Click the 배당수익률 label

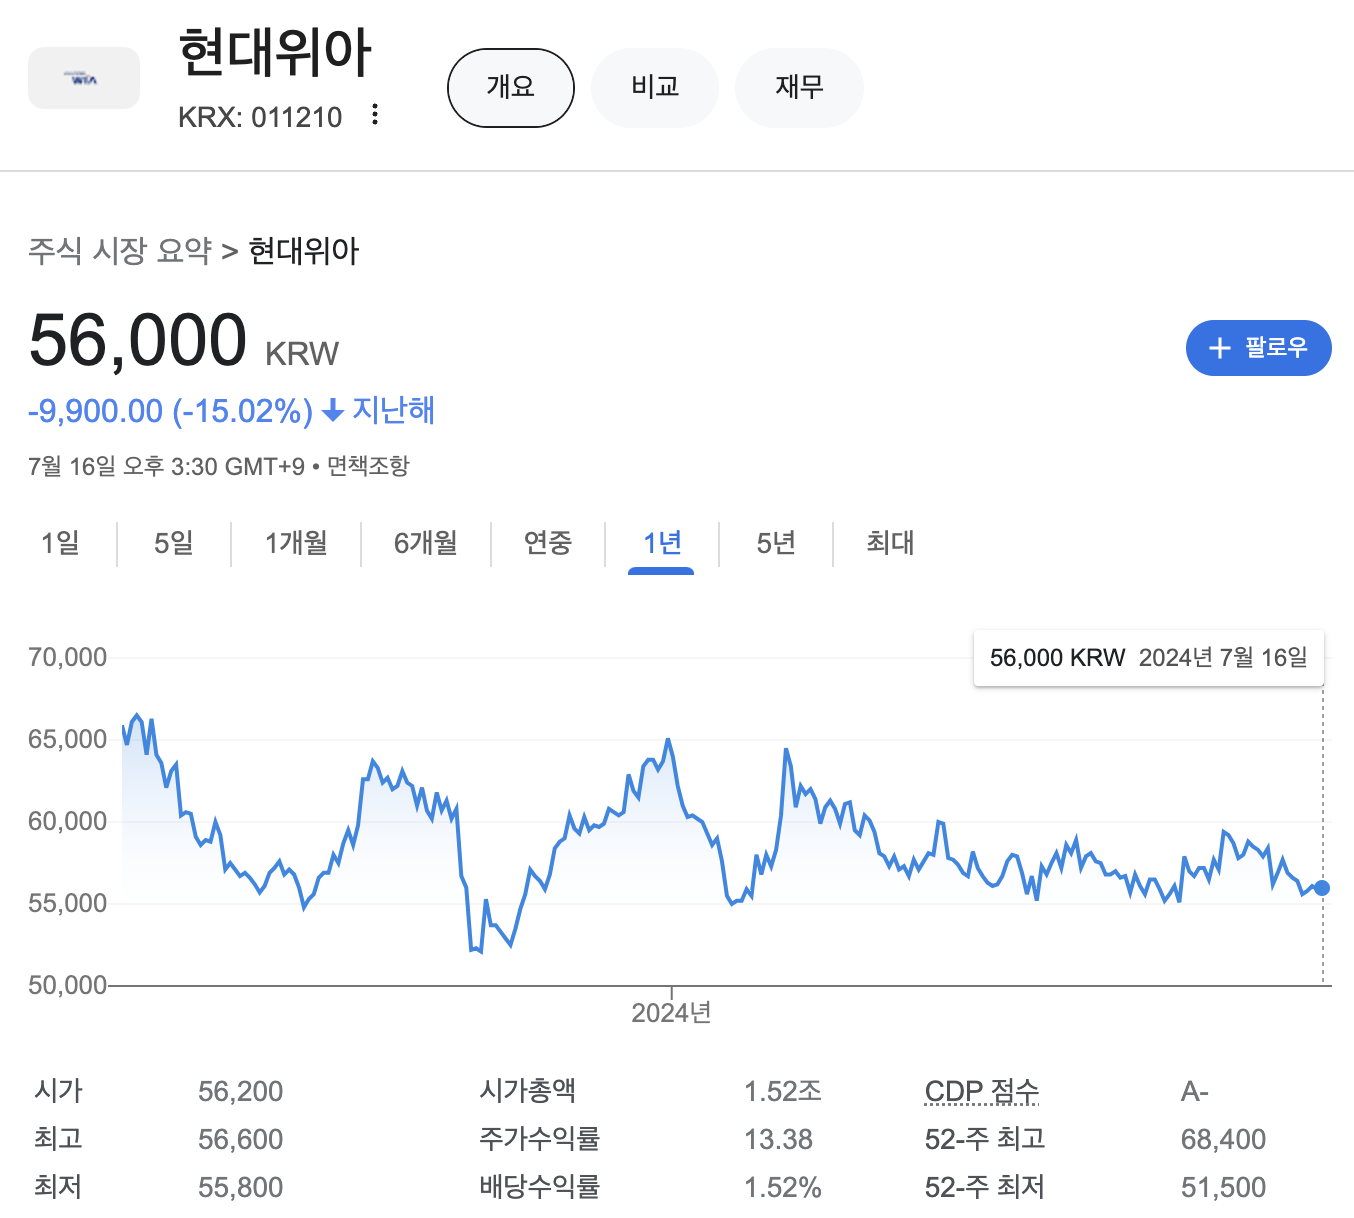(539, 1187)
